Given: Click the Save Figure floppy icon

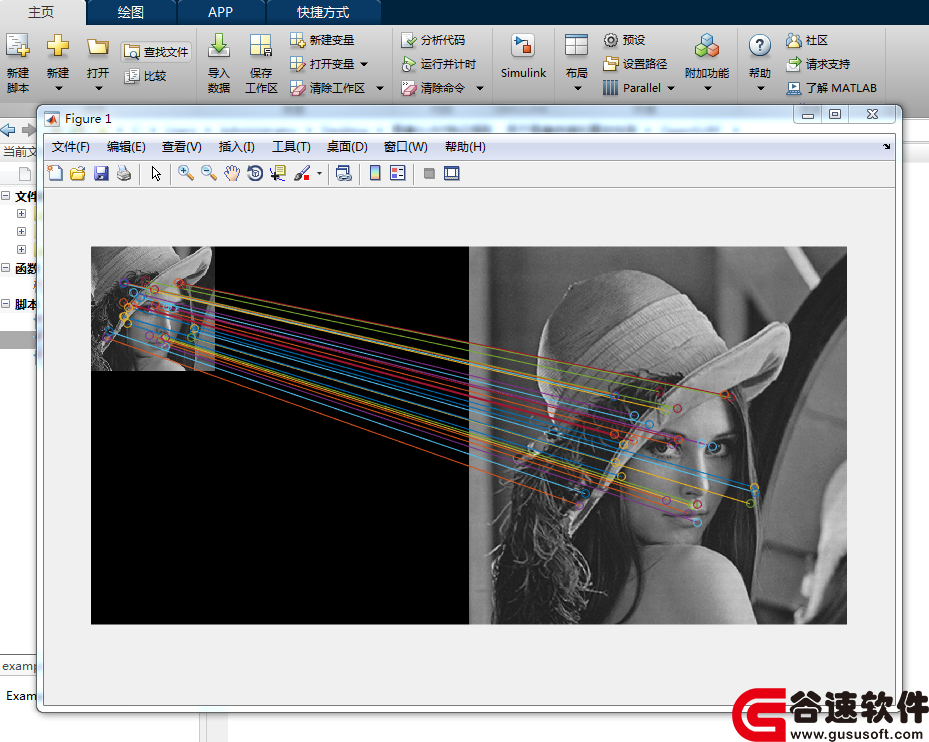Looking at the screenshot, I should point(101,173).
